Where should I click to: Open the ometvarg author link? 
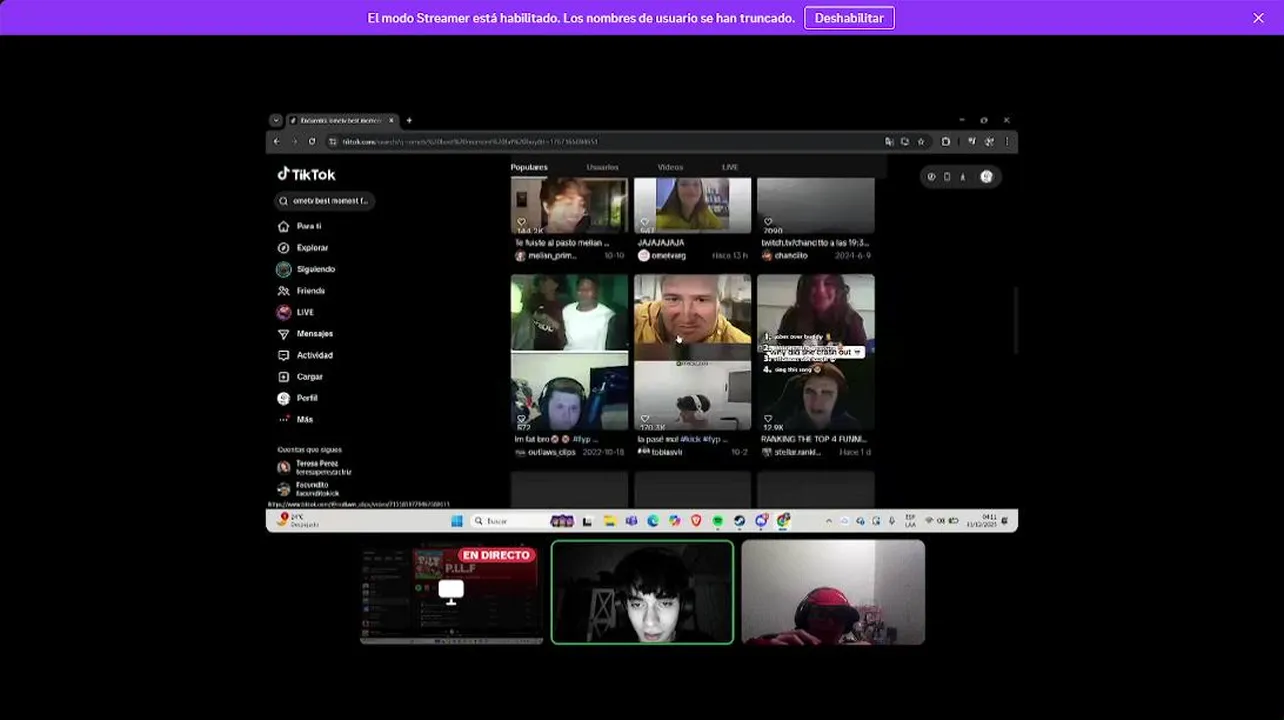coord(662,256)
